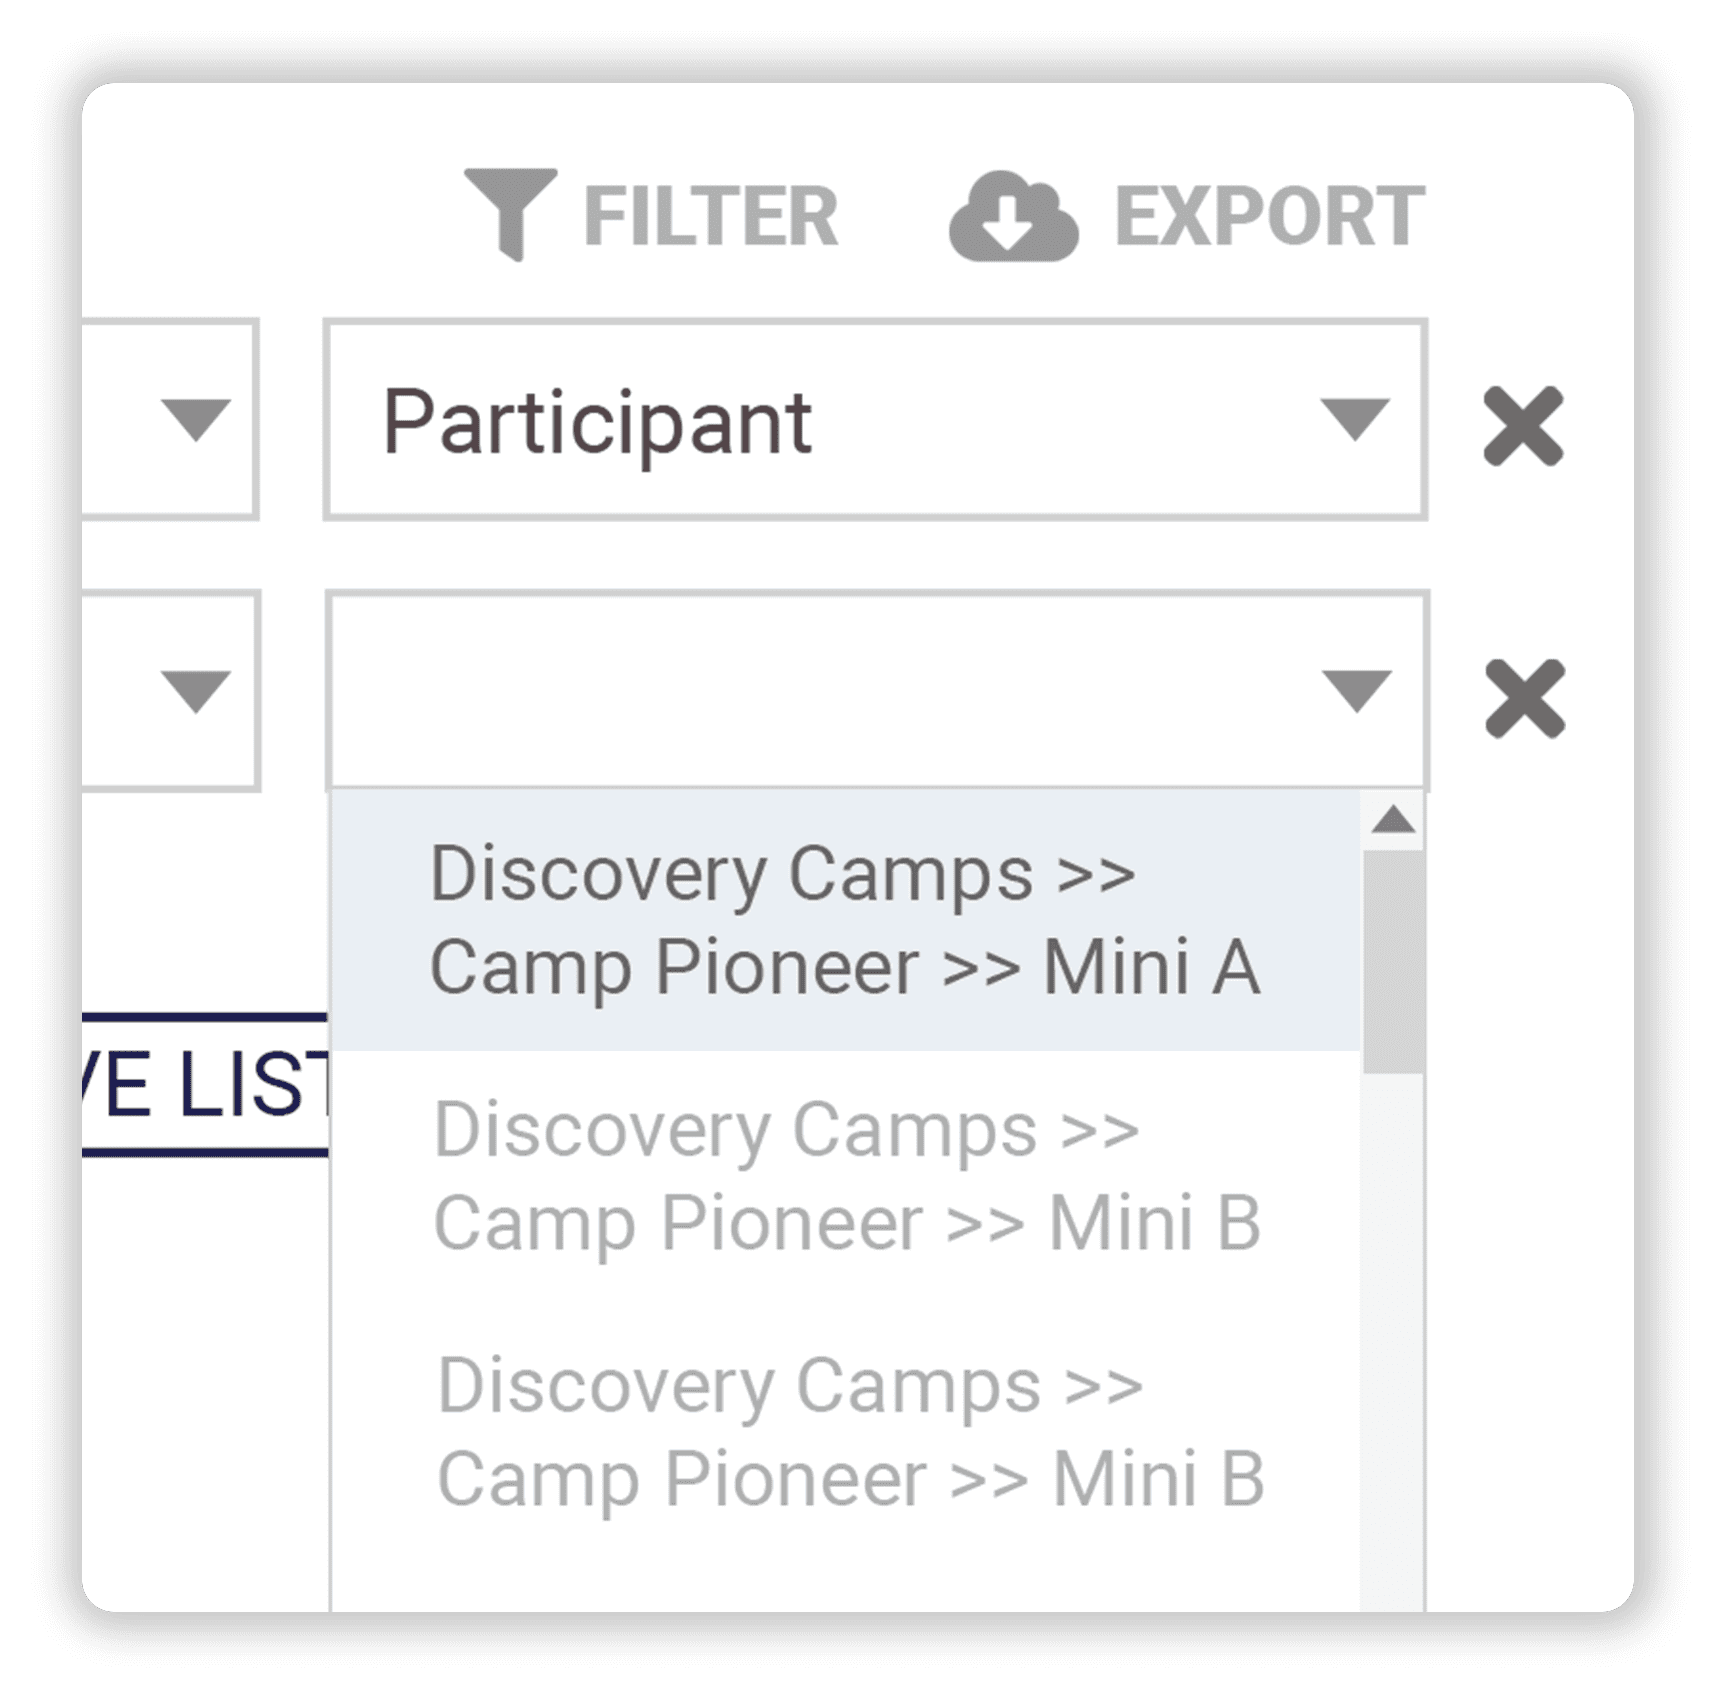Open the dropdown arrow left of the empty field
This screenshot has width=1725, height=1685.
tap(196, 691)
